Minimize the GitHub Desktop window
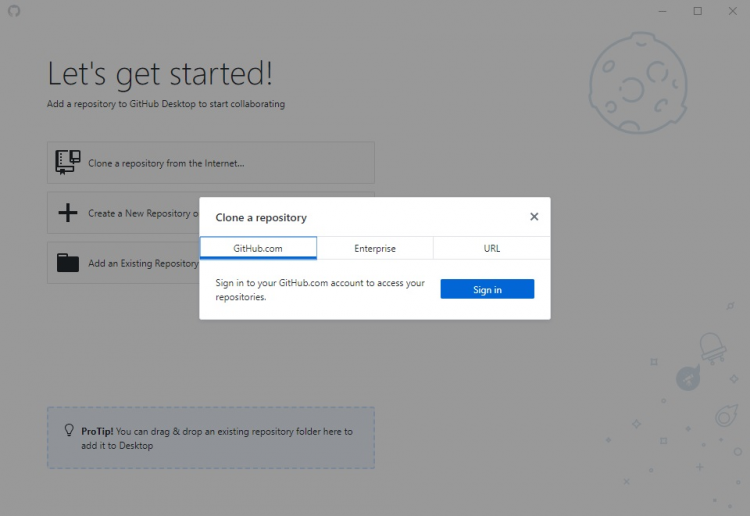Viewport: 750px width, 516px height. click(x=662, y=11)
